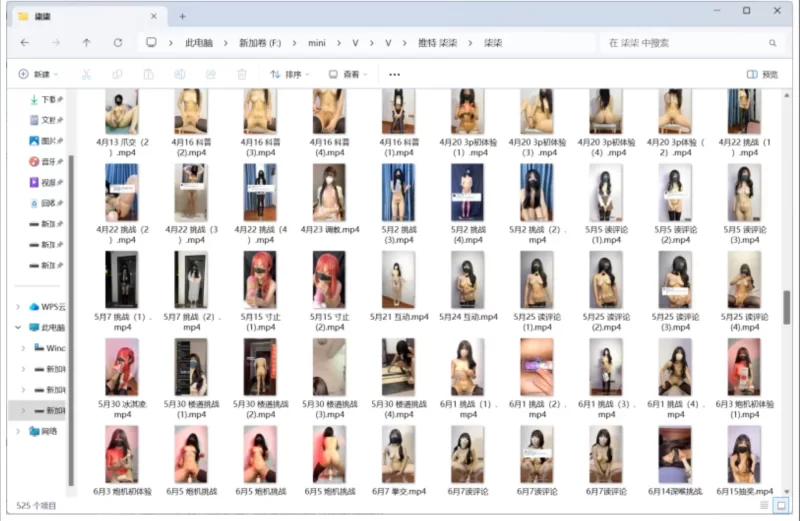Collapse the 此电脑 tree node

point(18,327)
